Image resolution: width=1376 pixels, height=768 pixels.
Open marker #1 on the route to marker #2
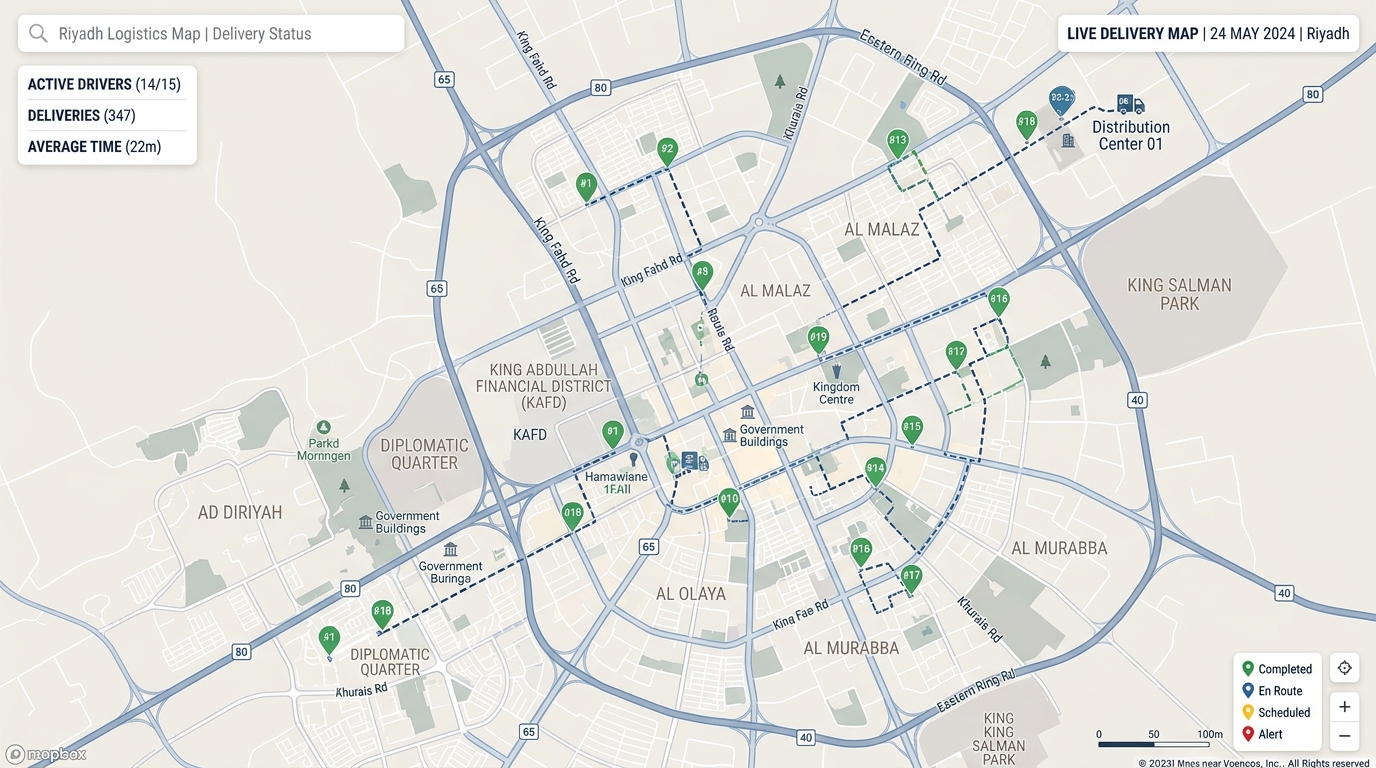(x=586, y=186)
